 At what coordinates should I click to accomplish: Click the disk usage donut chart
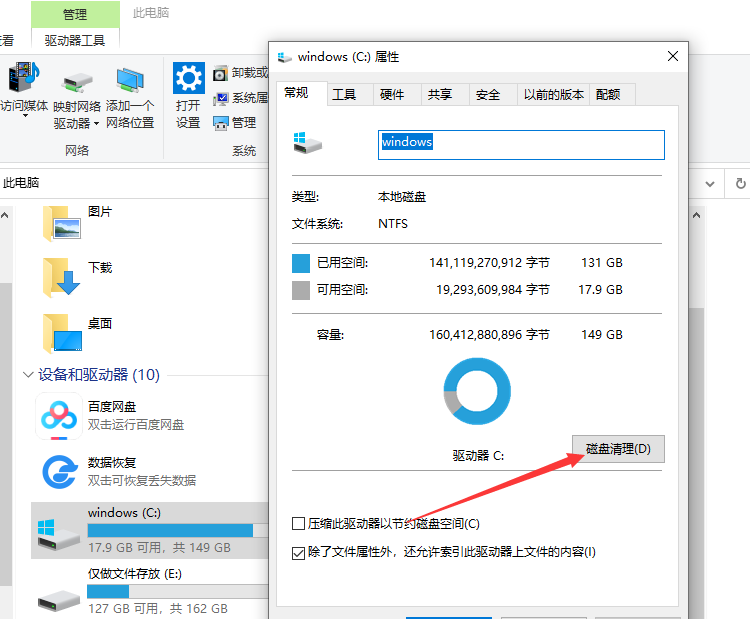477,391
